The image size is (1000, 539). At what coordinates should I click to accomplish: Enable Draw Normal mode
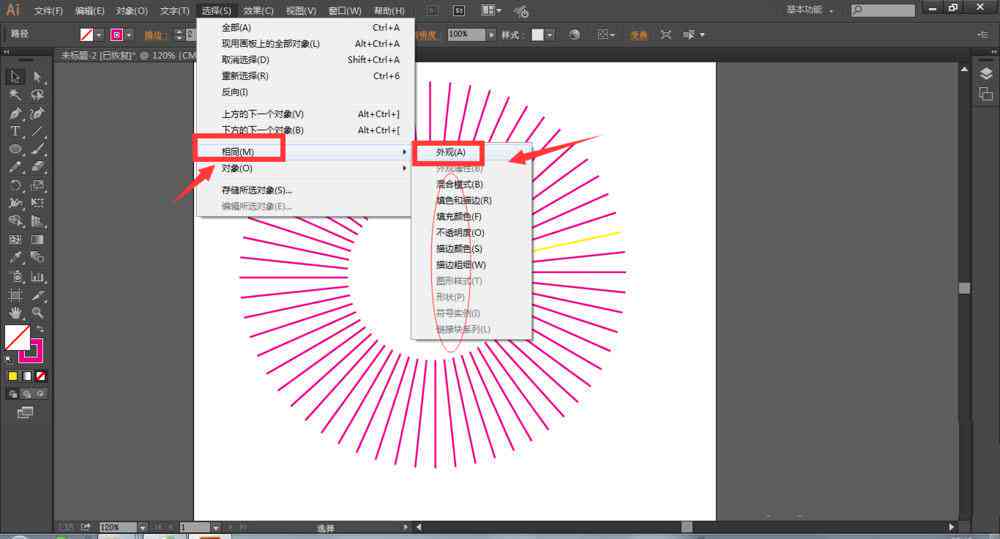coord(13,394)
